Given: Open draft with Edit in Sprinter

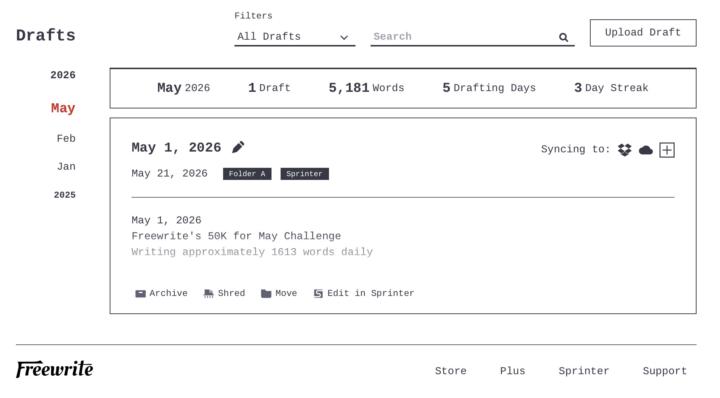Looking at the screenshot, I should click(364, 293).
